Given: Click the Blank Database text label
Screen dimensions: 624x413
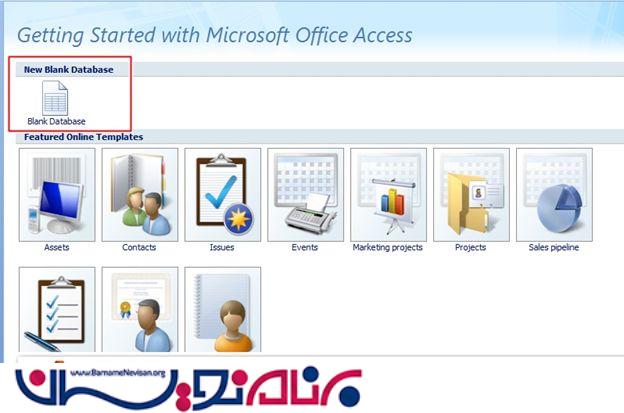Looking at the screenshot, I should [56, 121].
